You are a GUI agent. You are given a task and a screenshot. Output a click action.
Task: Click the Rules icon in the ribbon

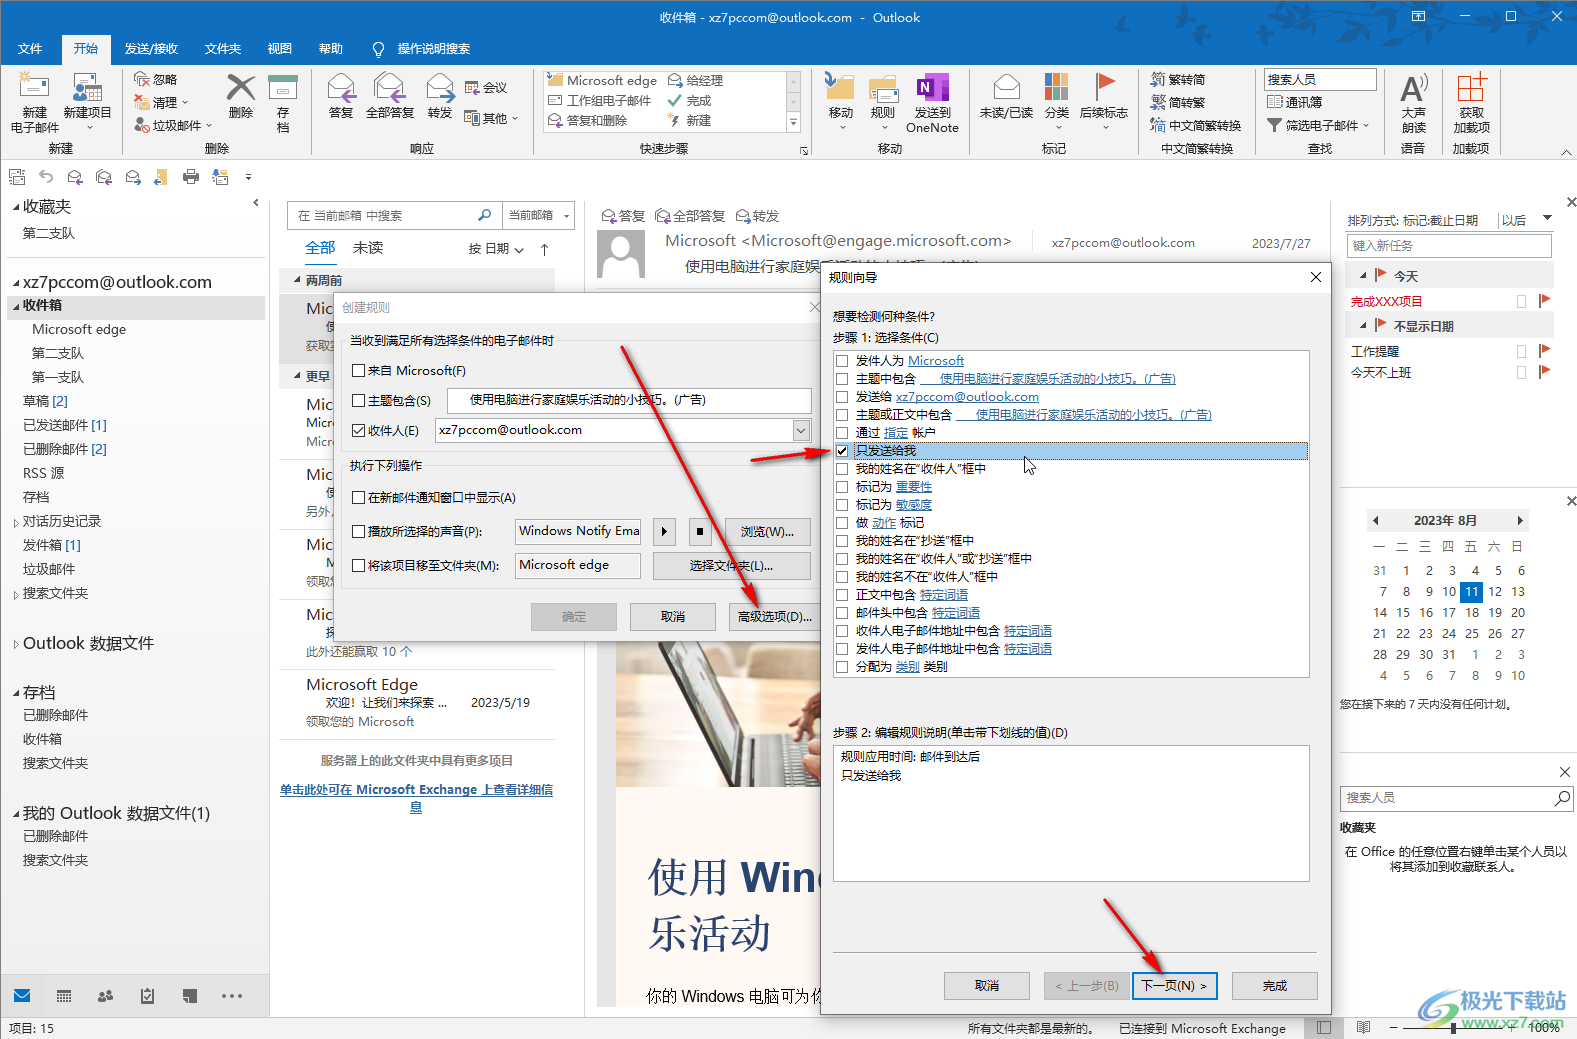click(883, 87)
